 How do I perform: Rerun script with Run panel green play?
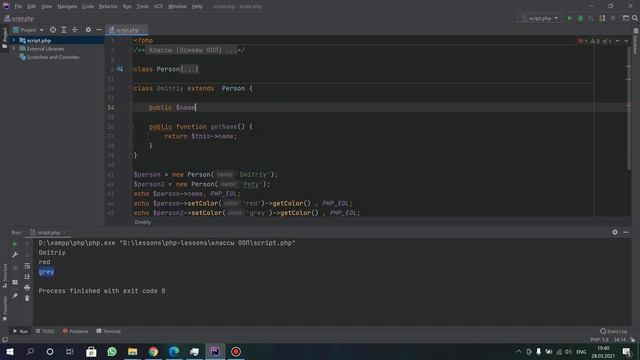[15, 244]
